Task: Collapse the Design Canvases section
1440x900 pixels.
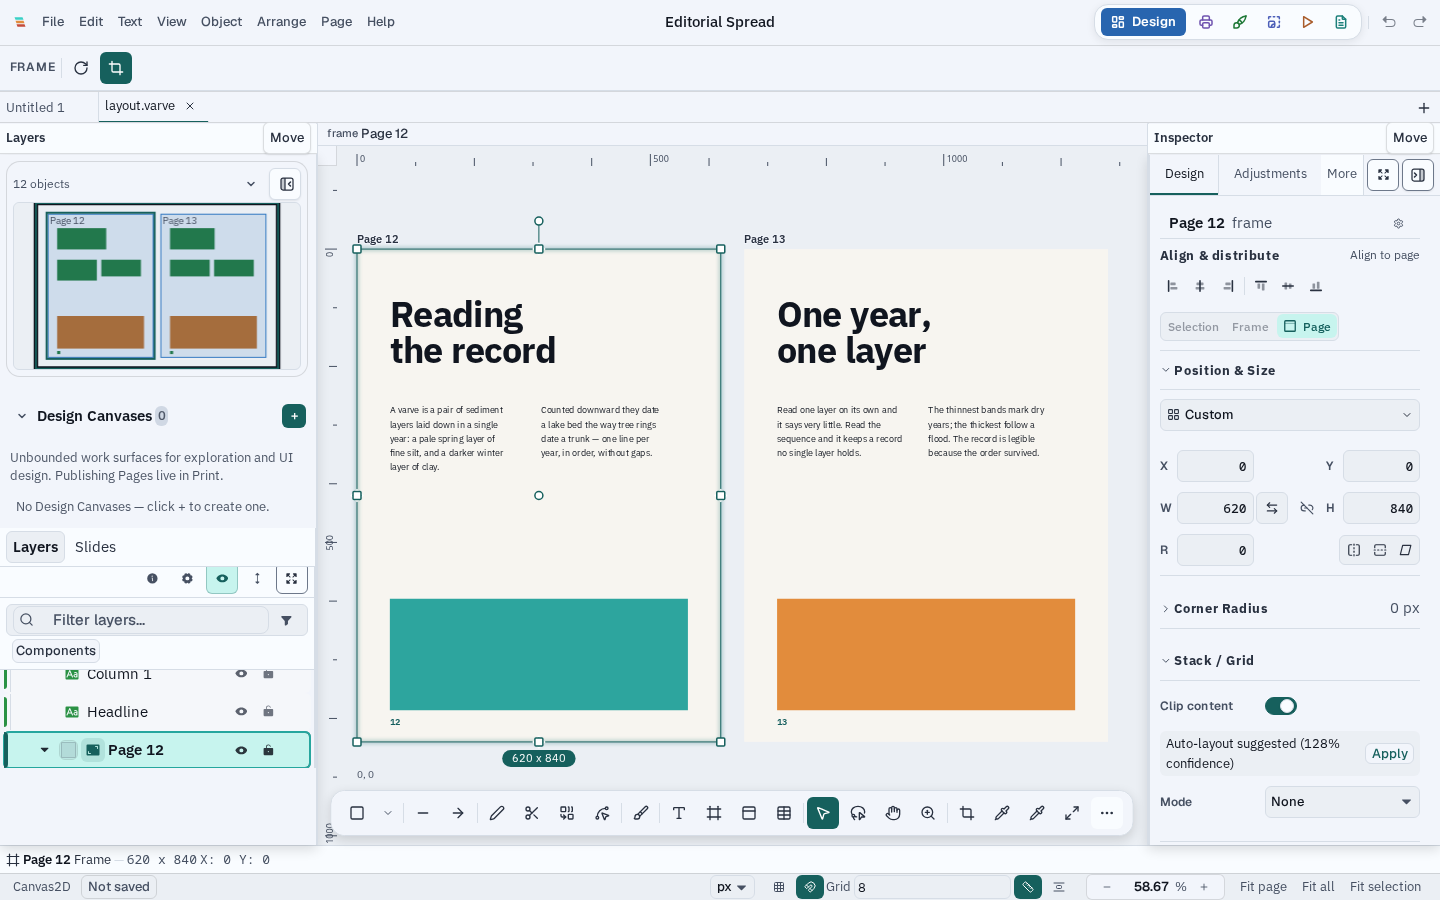Action: point(22,416)
